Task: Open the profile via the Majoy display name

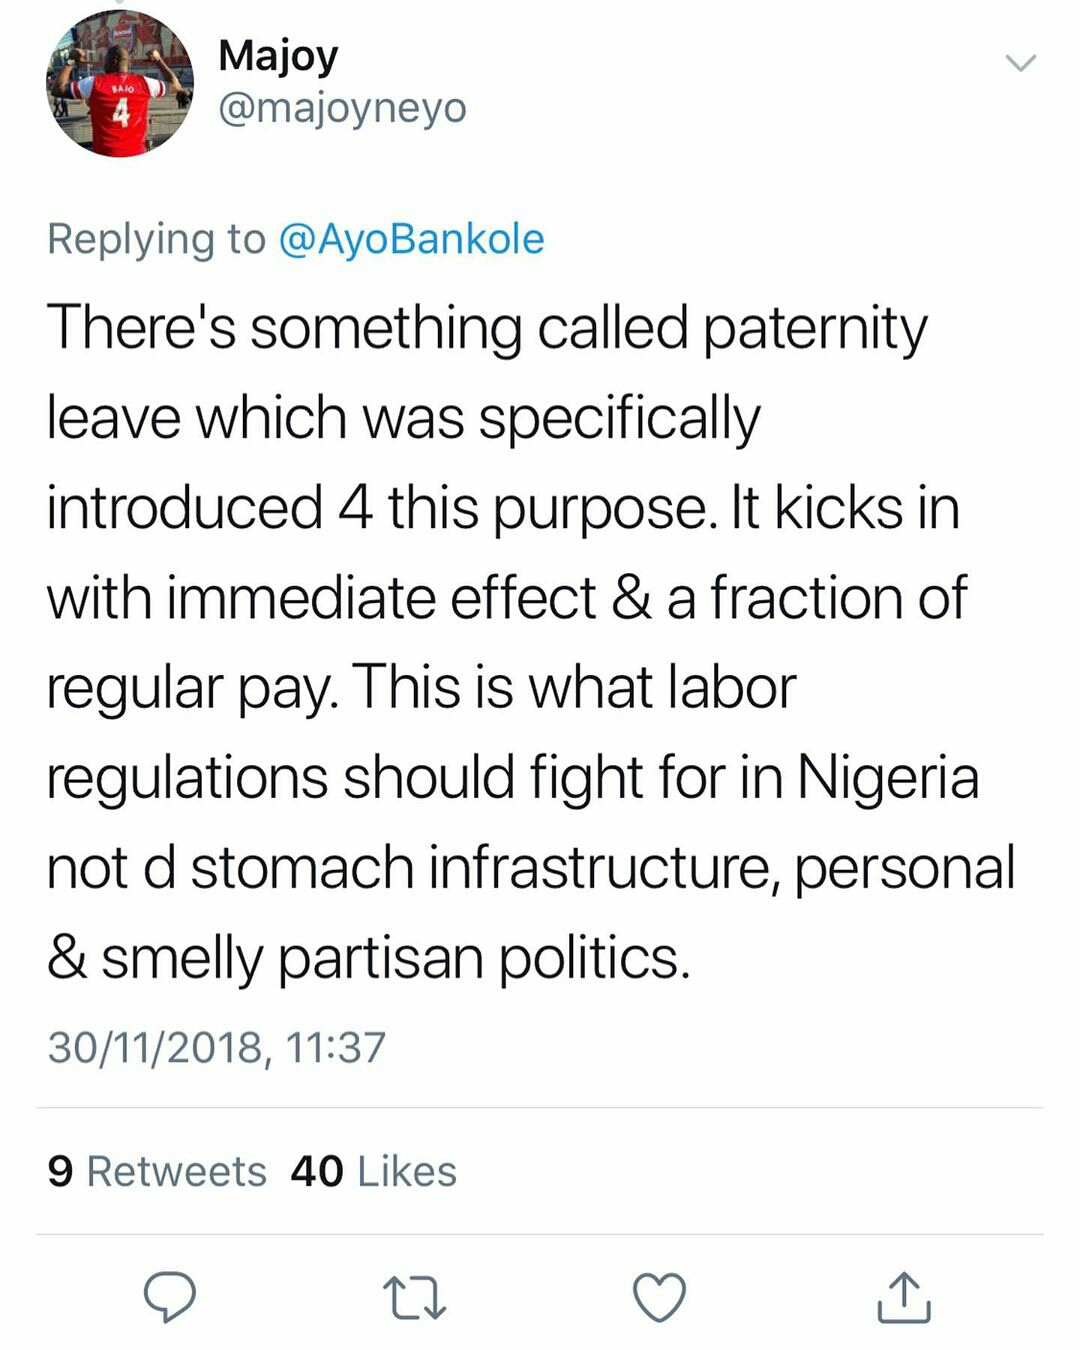Action: pyautogui.click(x=278, y=56)
